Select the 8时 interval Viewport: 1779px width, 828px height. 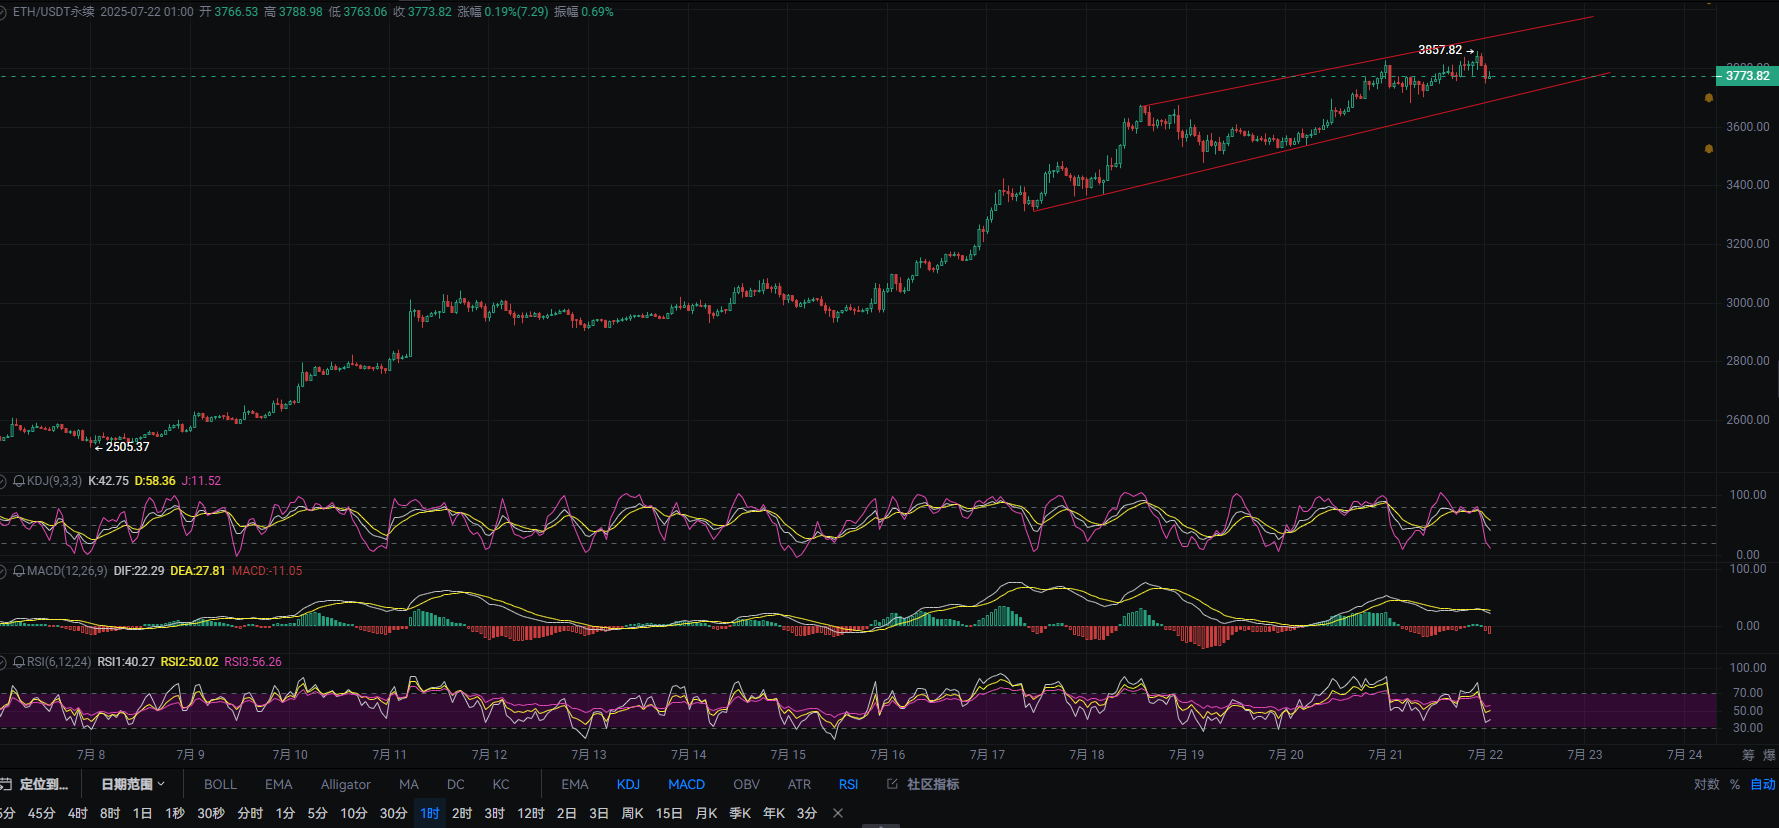coord(110,813)
